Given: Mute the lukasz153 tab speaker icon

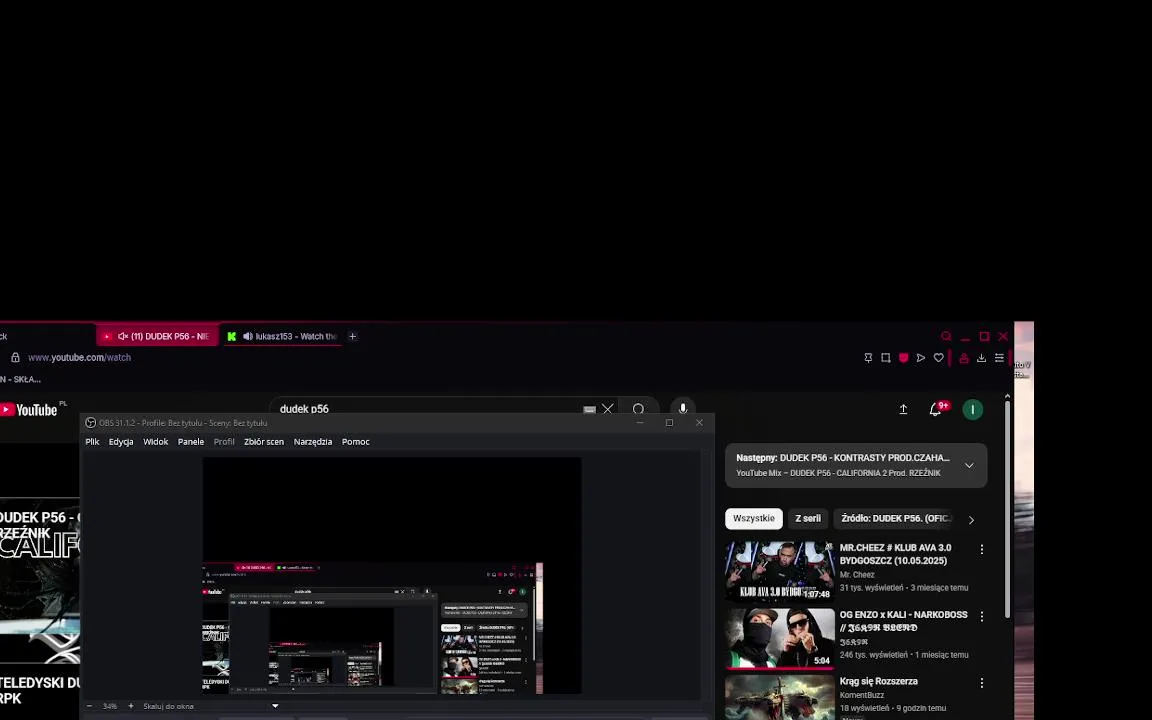Looking at the screenshot, I should (248, 336).
